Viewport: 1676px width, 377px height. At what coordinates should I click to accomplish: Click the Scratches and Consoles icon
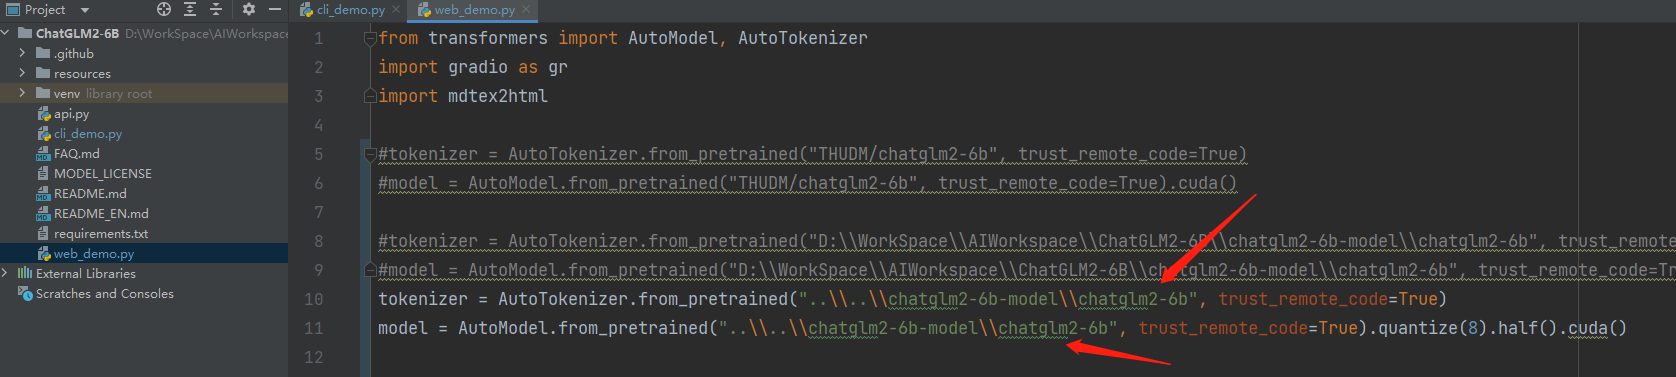tap(25, 293)
